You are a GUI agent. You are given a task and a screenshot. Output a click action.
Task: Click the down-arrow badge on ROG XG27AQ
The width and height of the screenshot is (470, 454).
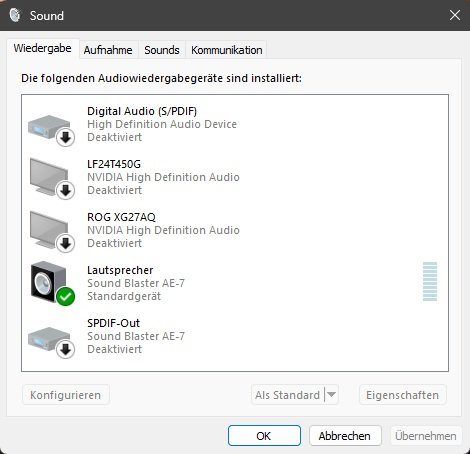tap(65, 243)
